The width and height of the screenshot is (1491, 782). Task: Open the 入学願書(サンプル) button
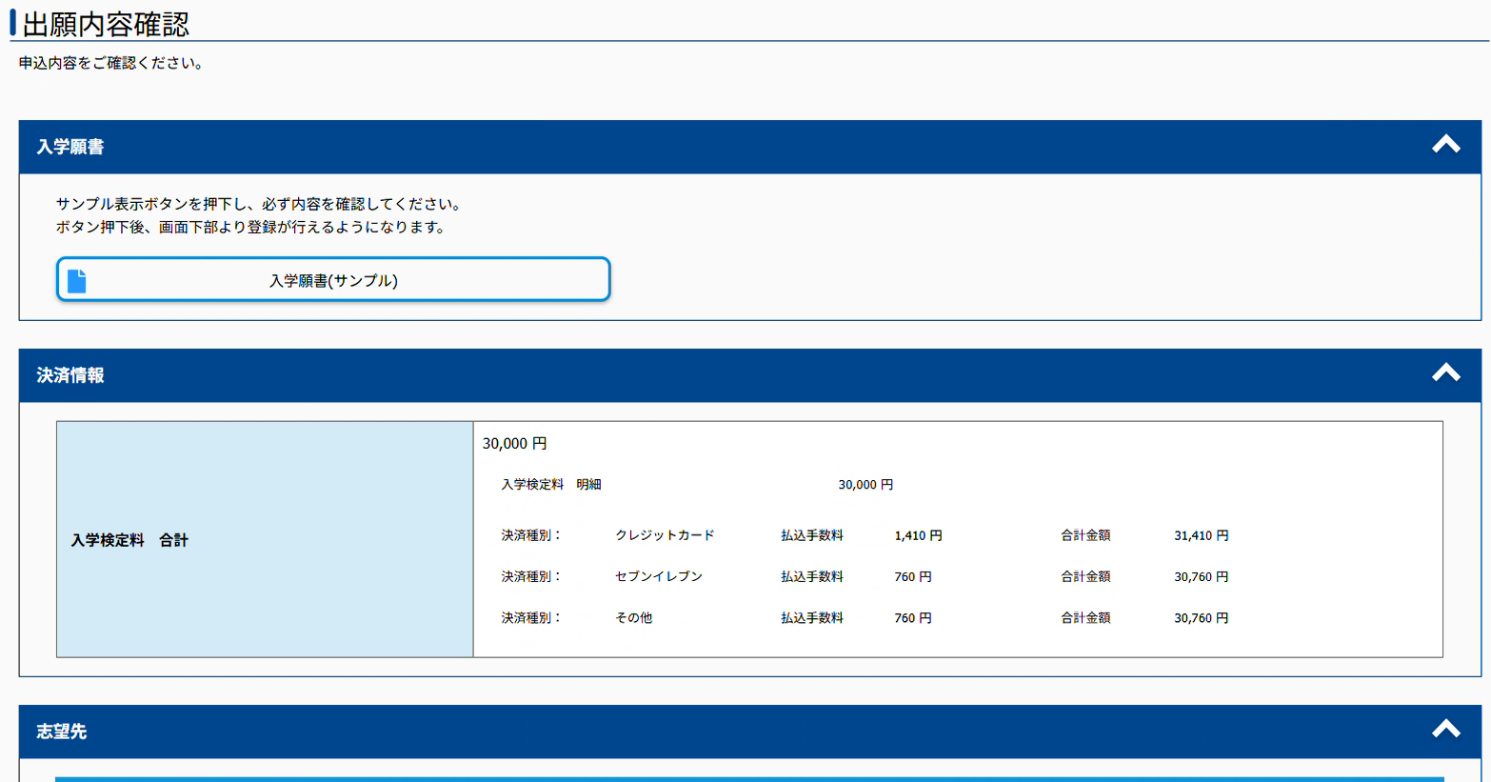point(333,280)
